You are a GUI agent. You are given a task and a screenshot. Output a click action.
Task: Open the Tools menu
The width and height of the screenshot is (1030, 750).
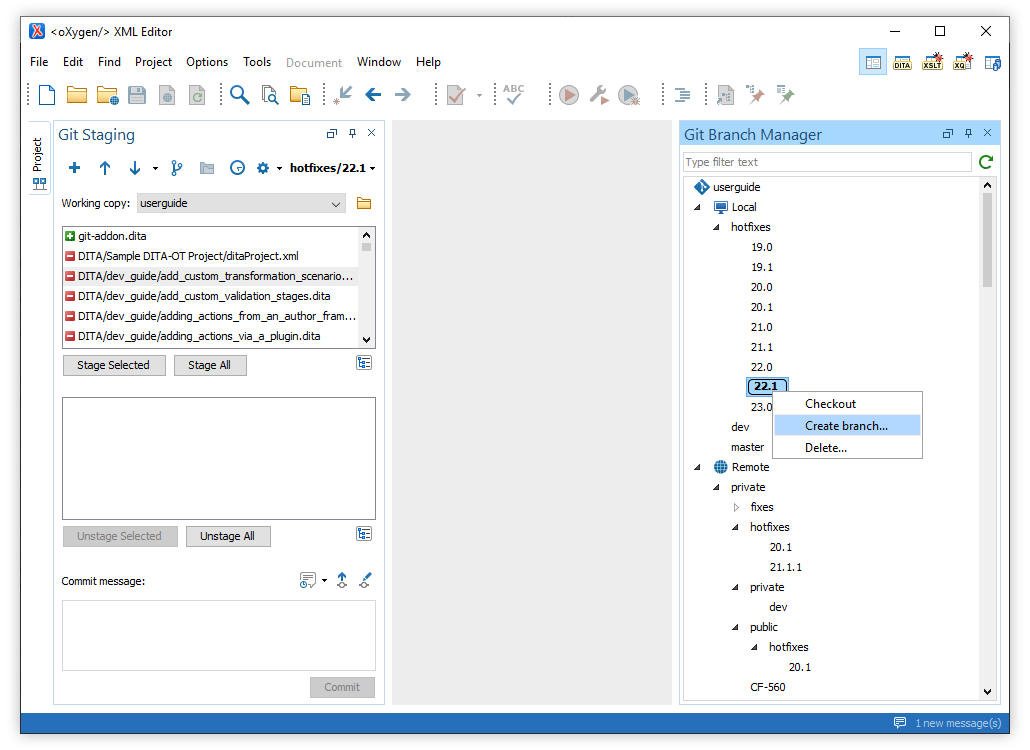(257, 62)
